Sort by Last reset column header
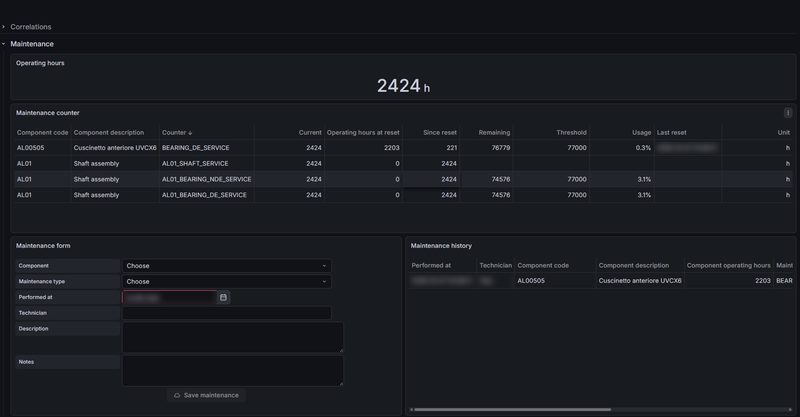800x417 pixels. coord(671,133)
